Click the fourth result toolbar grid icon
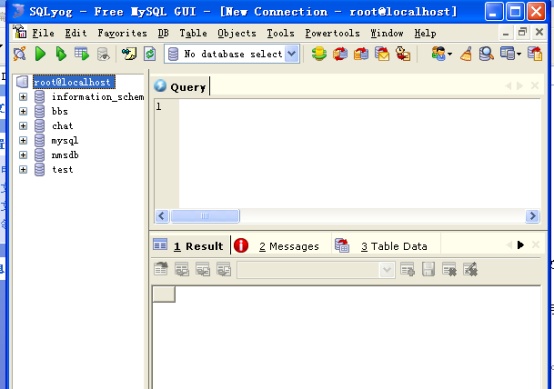This screenshot has width=554, height=389. pos(224,270)
